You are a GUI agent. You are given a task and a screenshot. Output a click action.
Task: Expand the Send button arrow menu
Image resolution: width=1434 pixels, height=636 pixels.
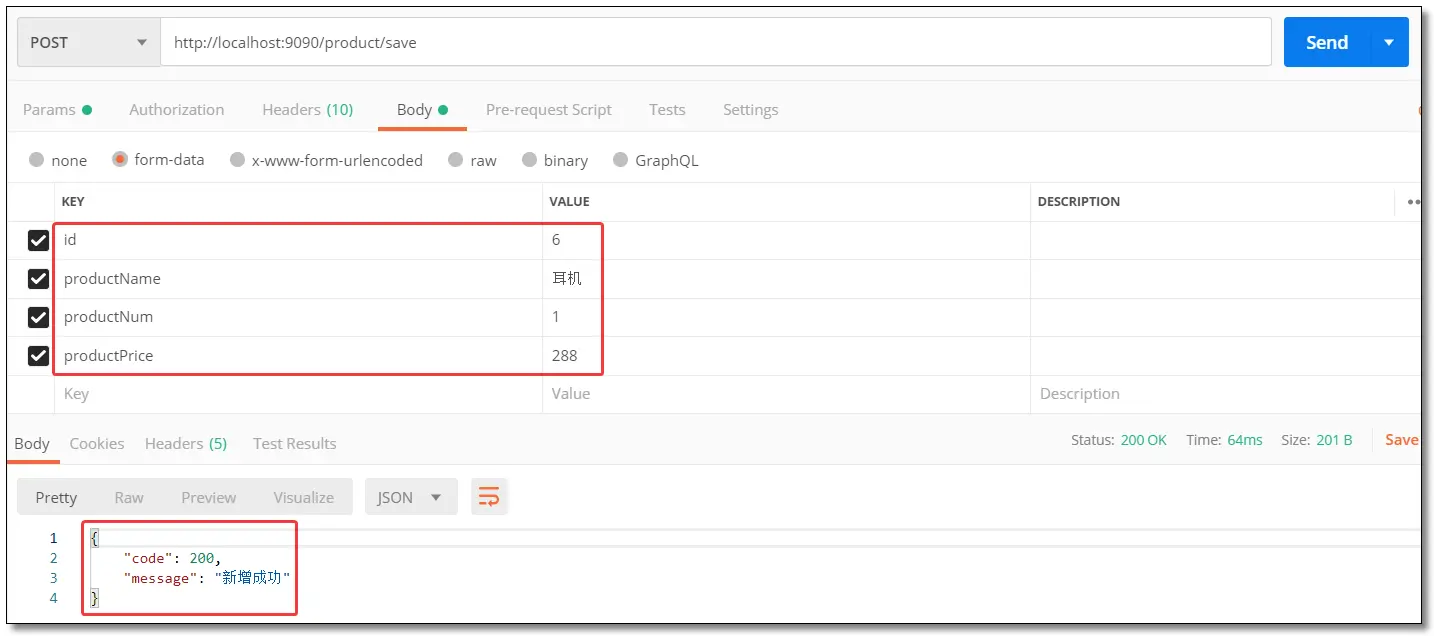click(1388, 42)
